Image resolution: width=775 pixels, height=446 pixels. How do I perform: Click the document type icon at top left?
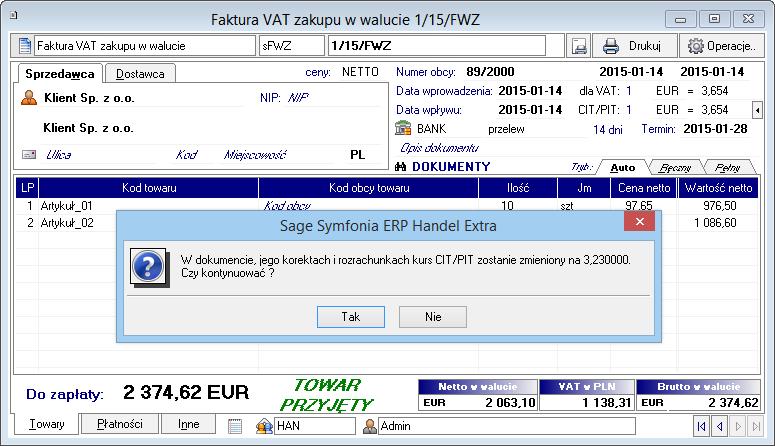(24, 46)
